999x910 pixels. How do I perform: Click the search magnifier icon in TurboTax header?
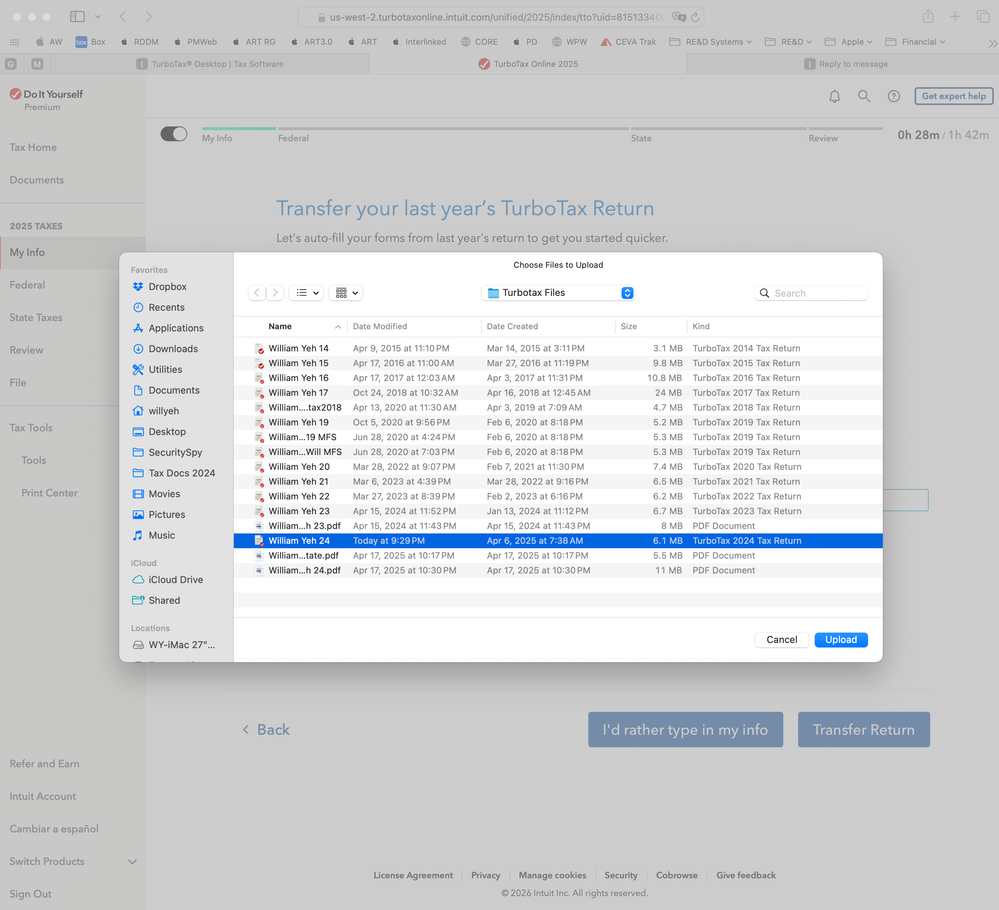[864, 96]
